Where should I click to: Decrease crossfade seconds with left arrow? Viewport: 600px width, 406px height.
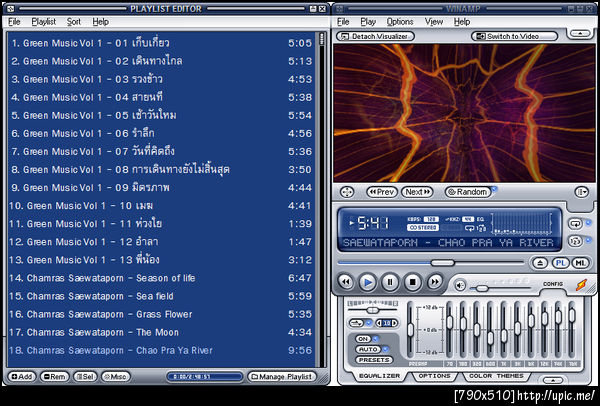(379, 323)
